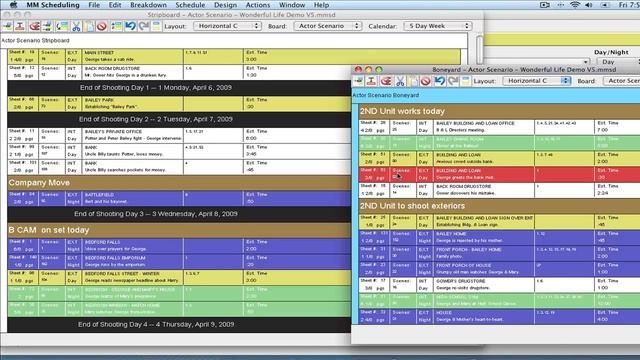Open the Help menu

coord(321,5)
